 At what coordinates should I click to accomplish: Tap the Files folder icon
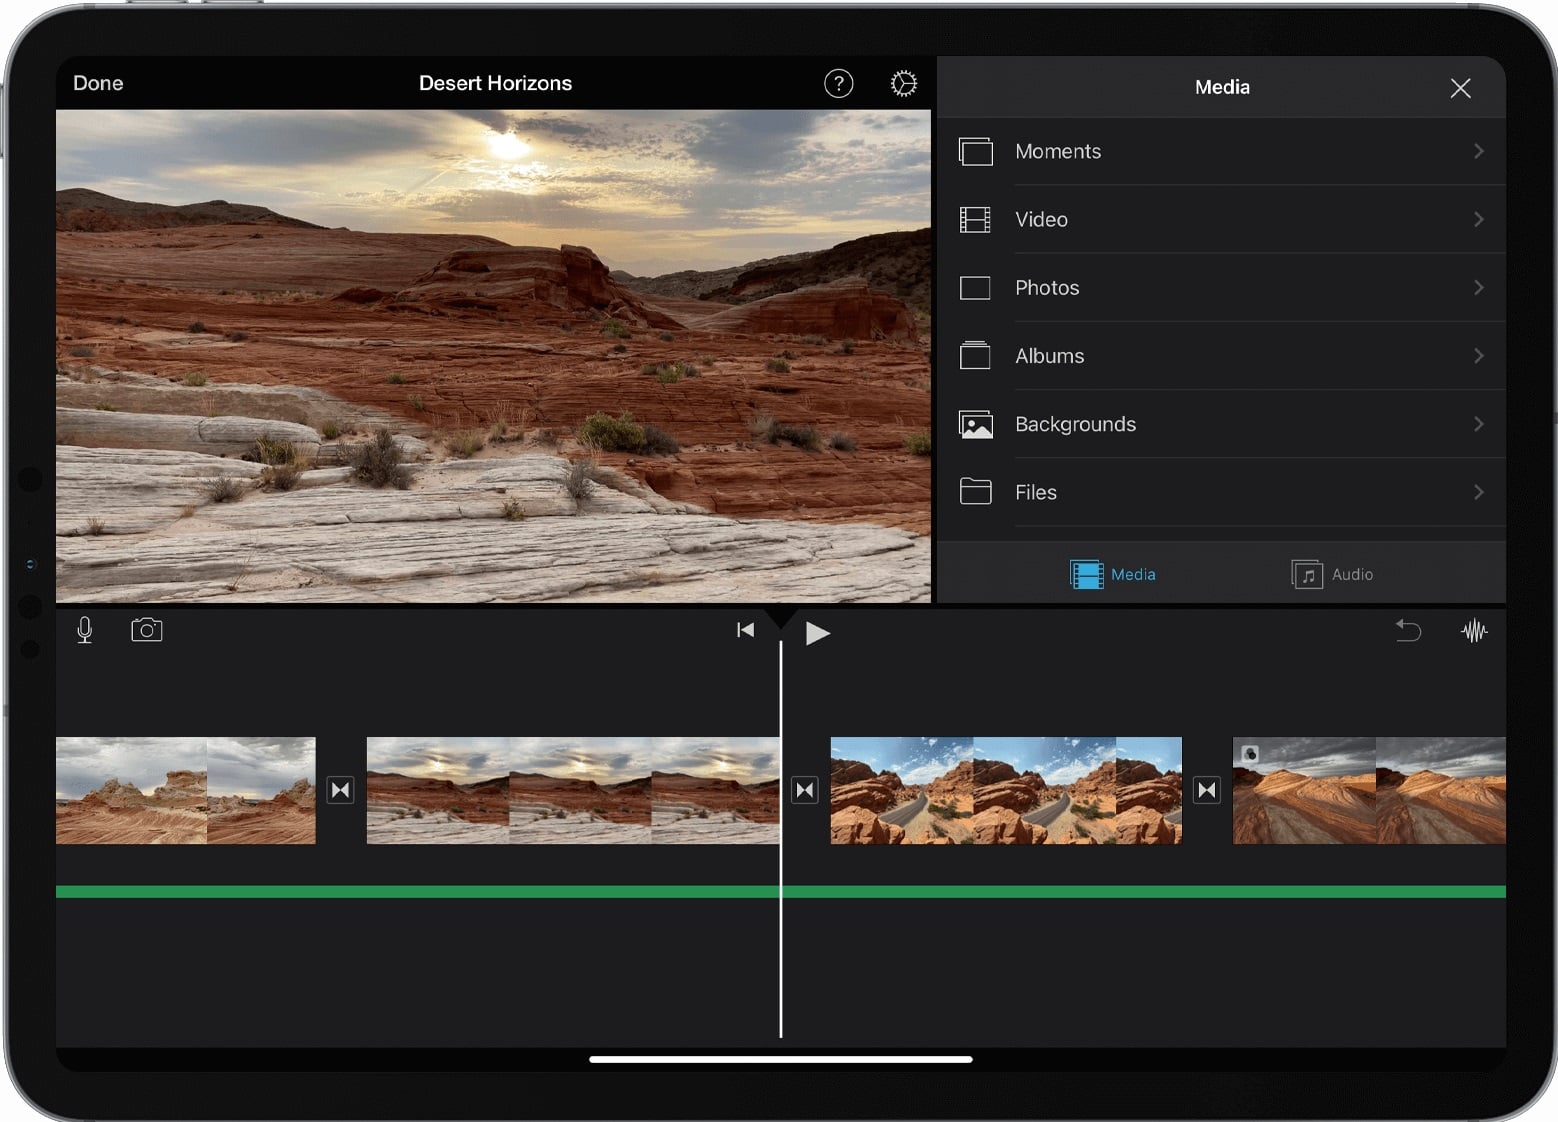click(x=975, y=492)
